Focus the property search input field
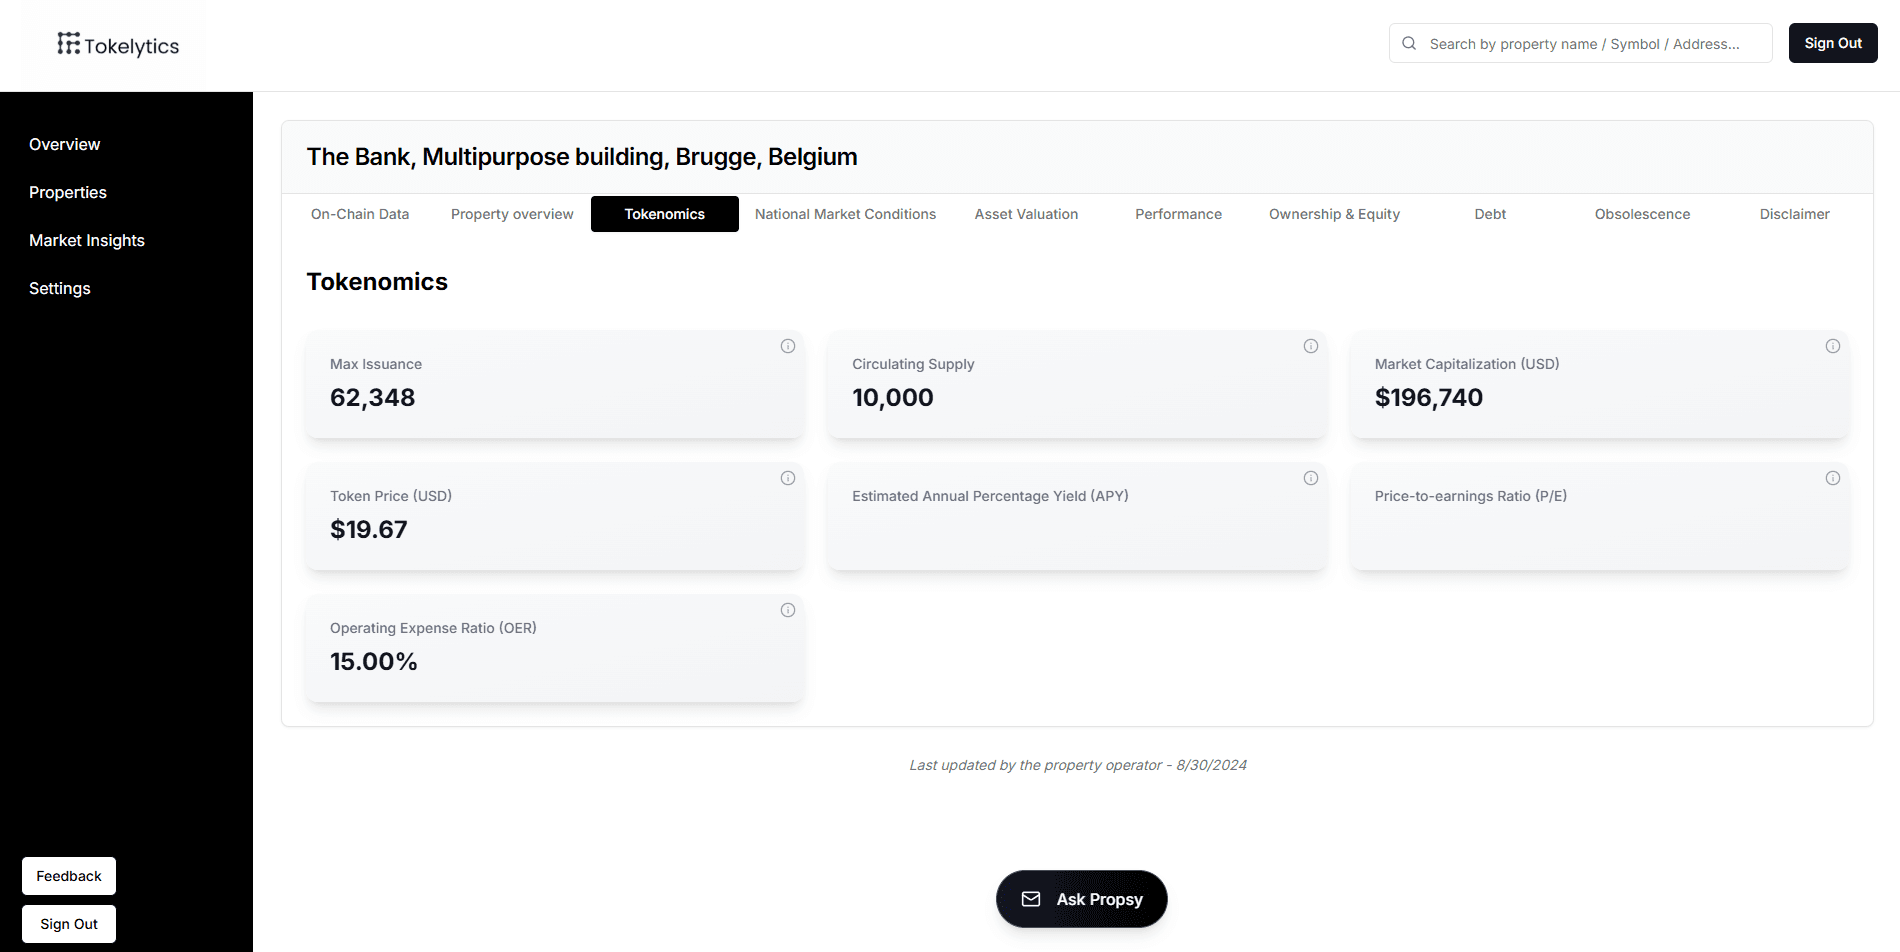This screenshot has width=1900, height=952. (1590, 44)
